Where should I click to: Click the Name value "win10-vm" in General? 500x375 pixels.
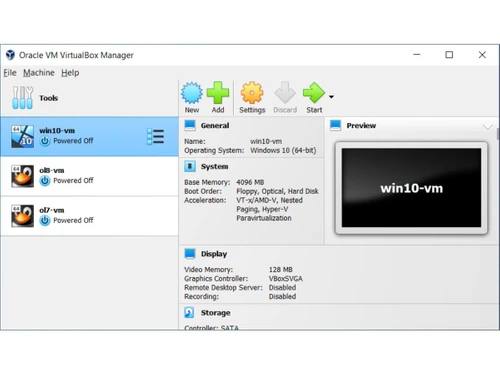266,141
